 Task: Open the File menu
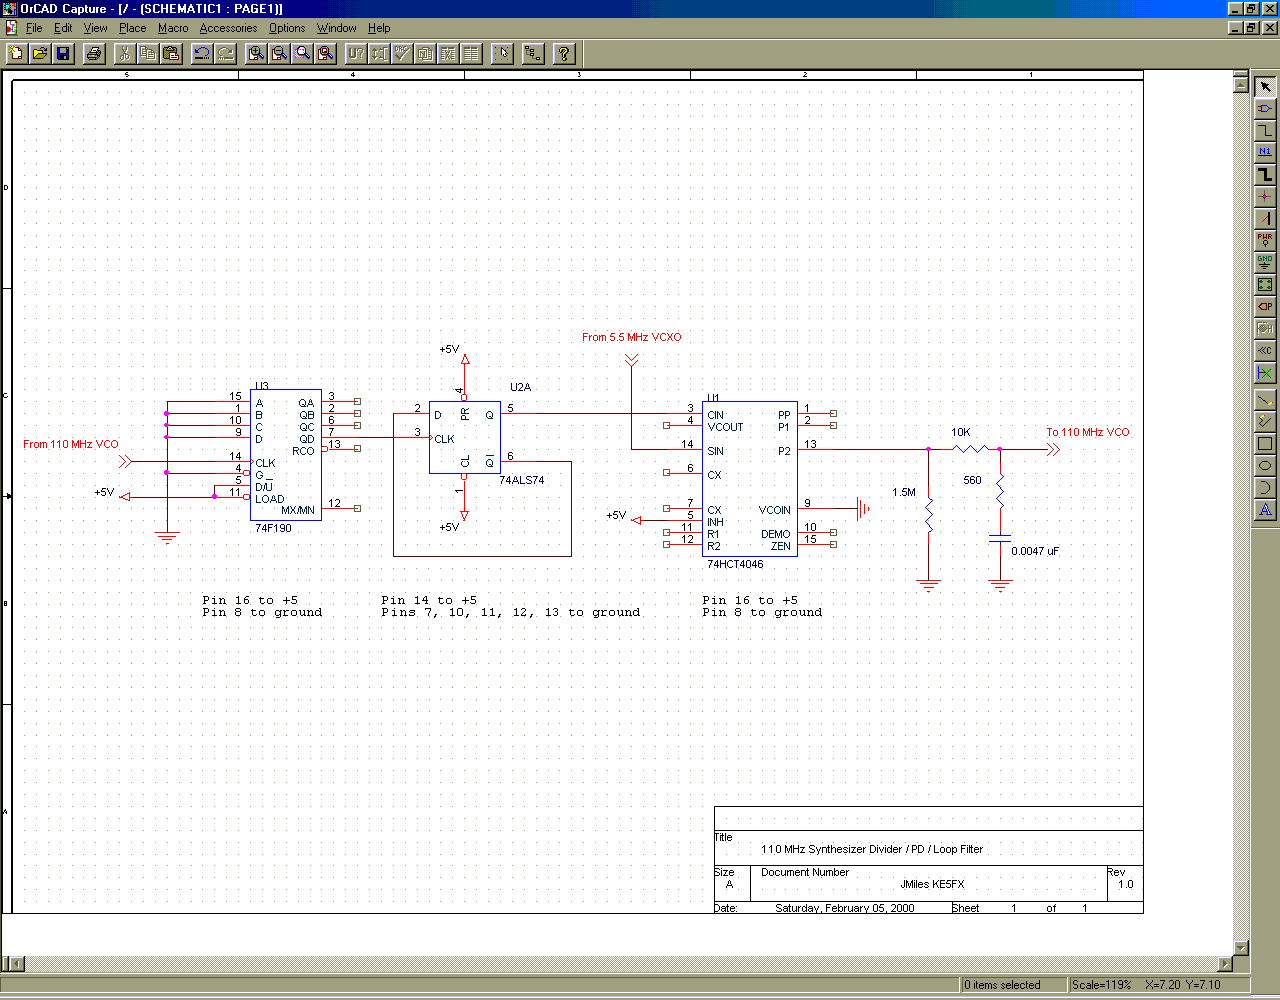pyautogui.click(x=34, y=28)
